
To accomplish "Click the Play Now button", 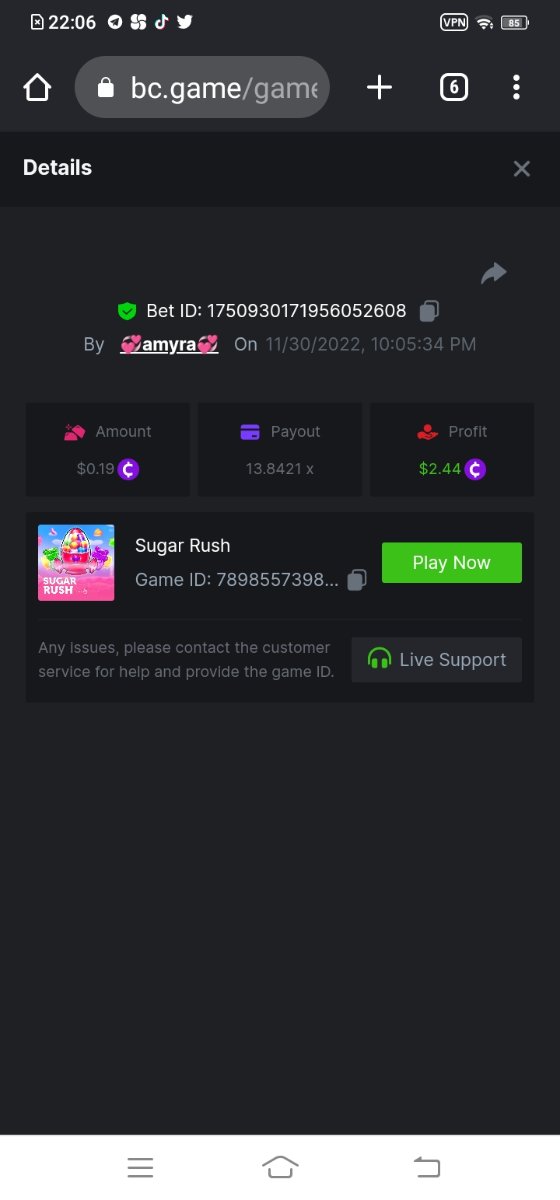I will coord(452,563).
